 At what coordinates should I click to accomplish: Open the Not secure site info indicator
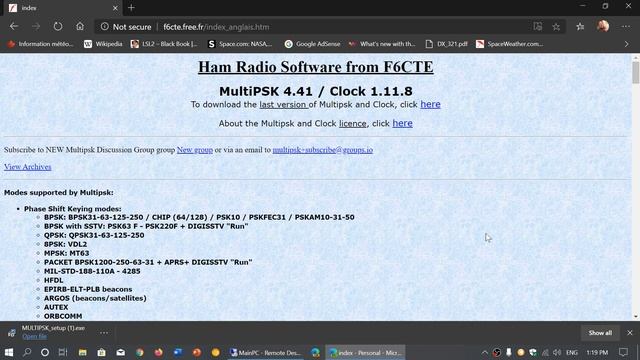[126, 27]
